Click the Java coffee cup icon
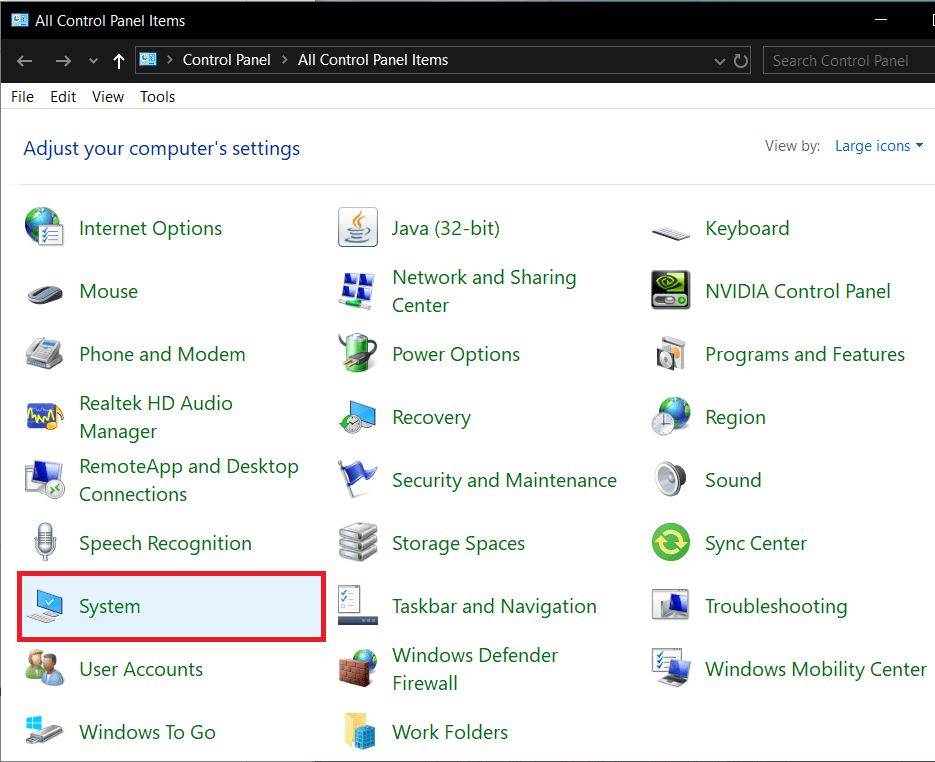935x762 pixels. pyautogui.click(x=358, y=227)
